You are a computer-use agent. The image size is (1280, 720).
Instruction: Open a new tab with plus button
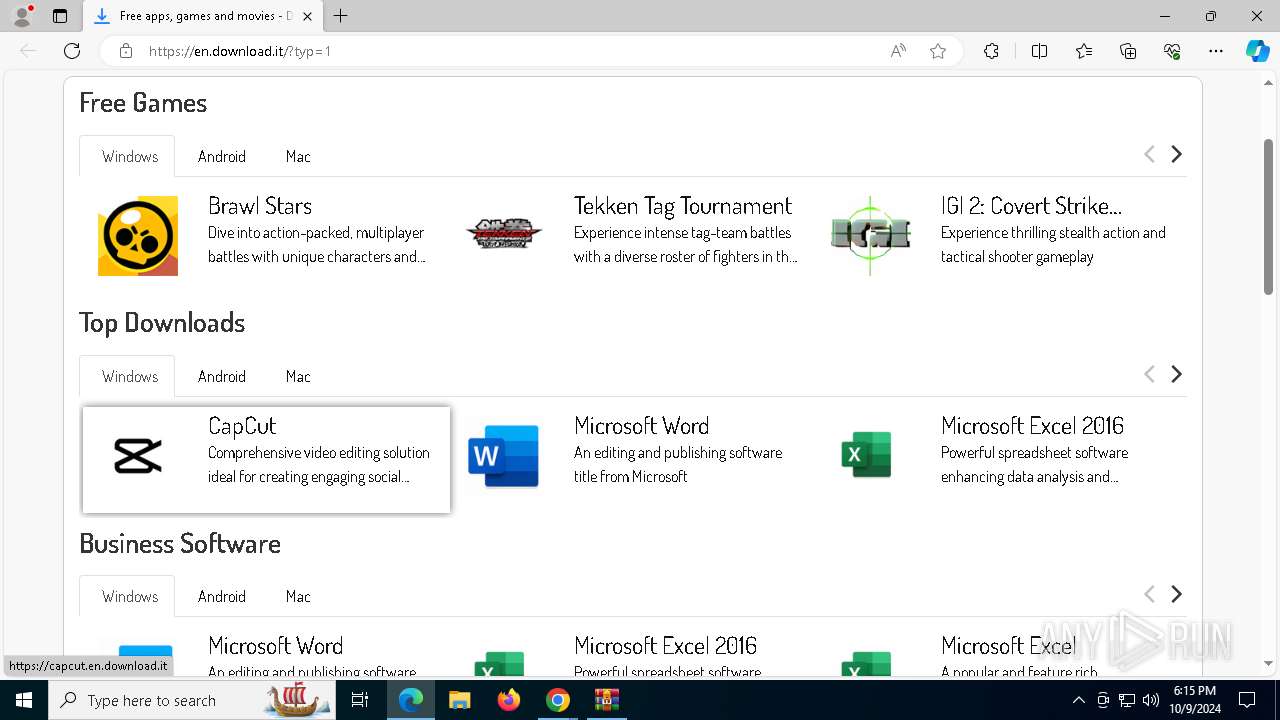coord(341,16)
